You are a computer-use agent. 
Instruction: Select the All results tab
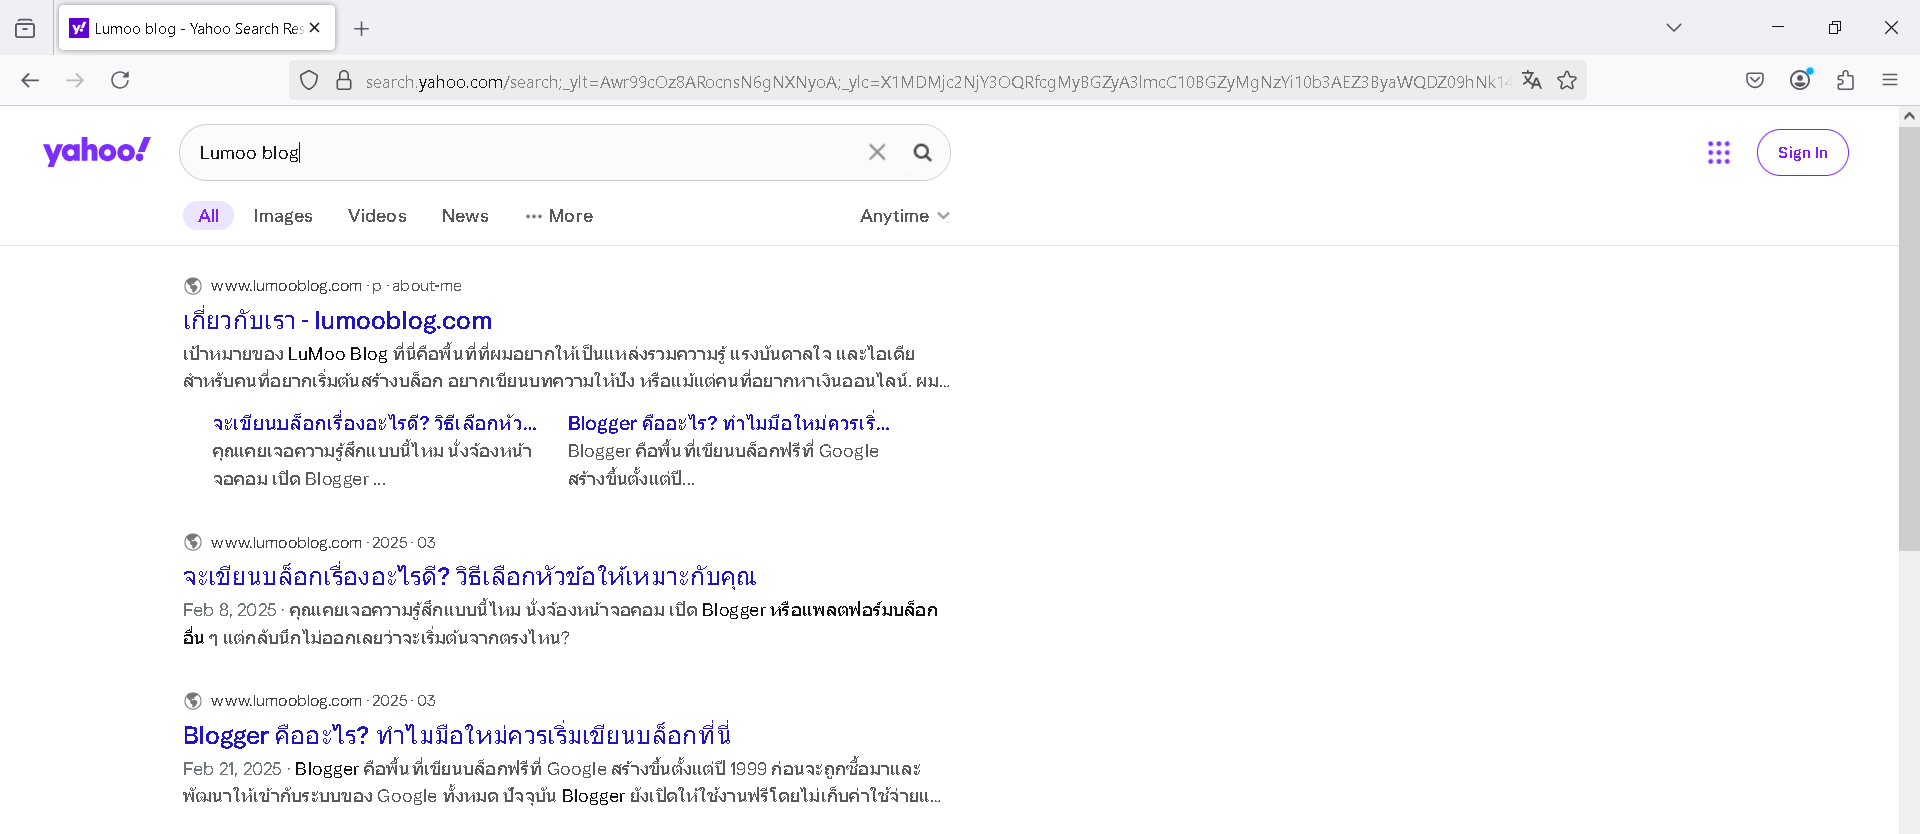coord(208,216)
